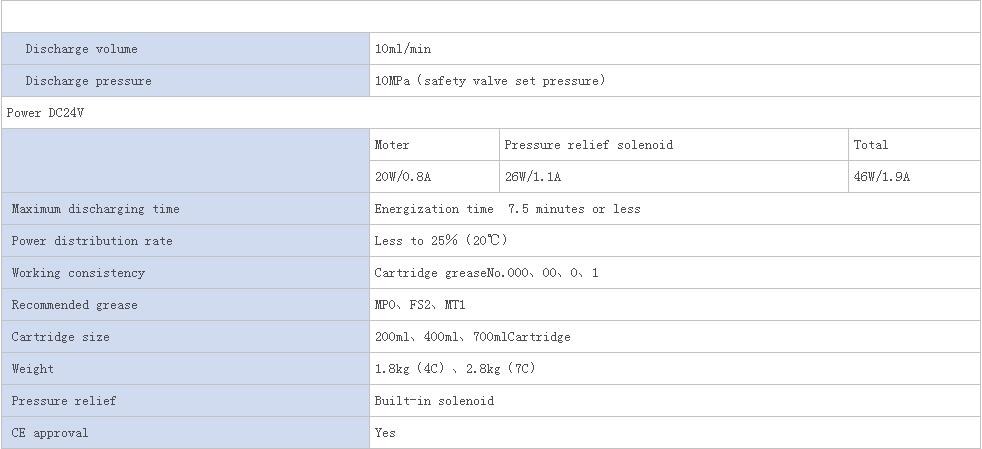Select the 46W/1.9A total value
The width and height of the screenshot is (982, 449).
882,177
